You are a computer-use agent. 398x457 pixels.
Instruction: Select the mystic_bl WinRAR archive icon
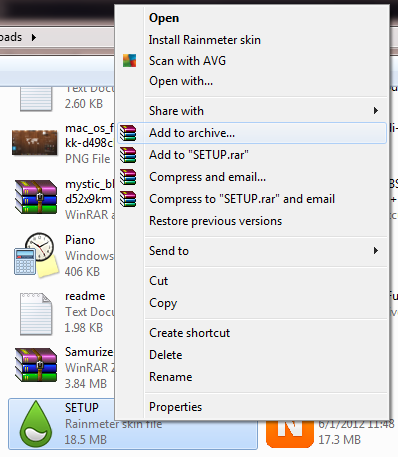[36, 197]
